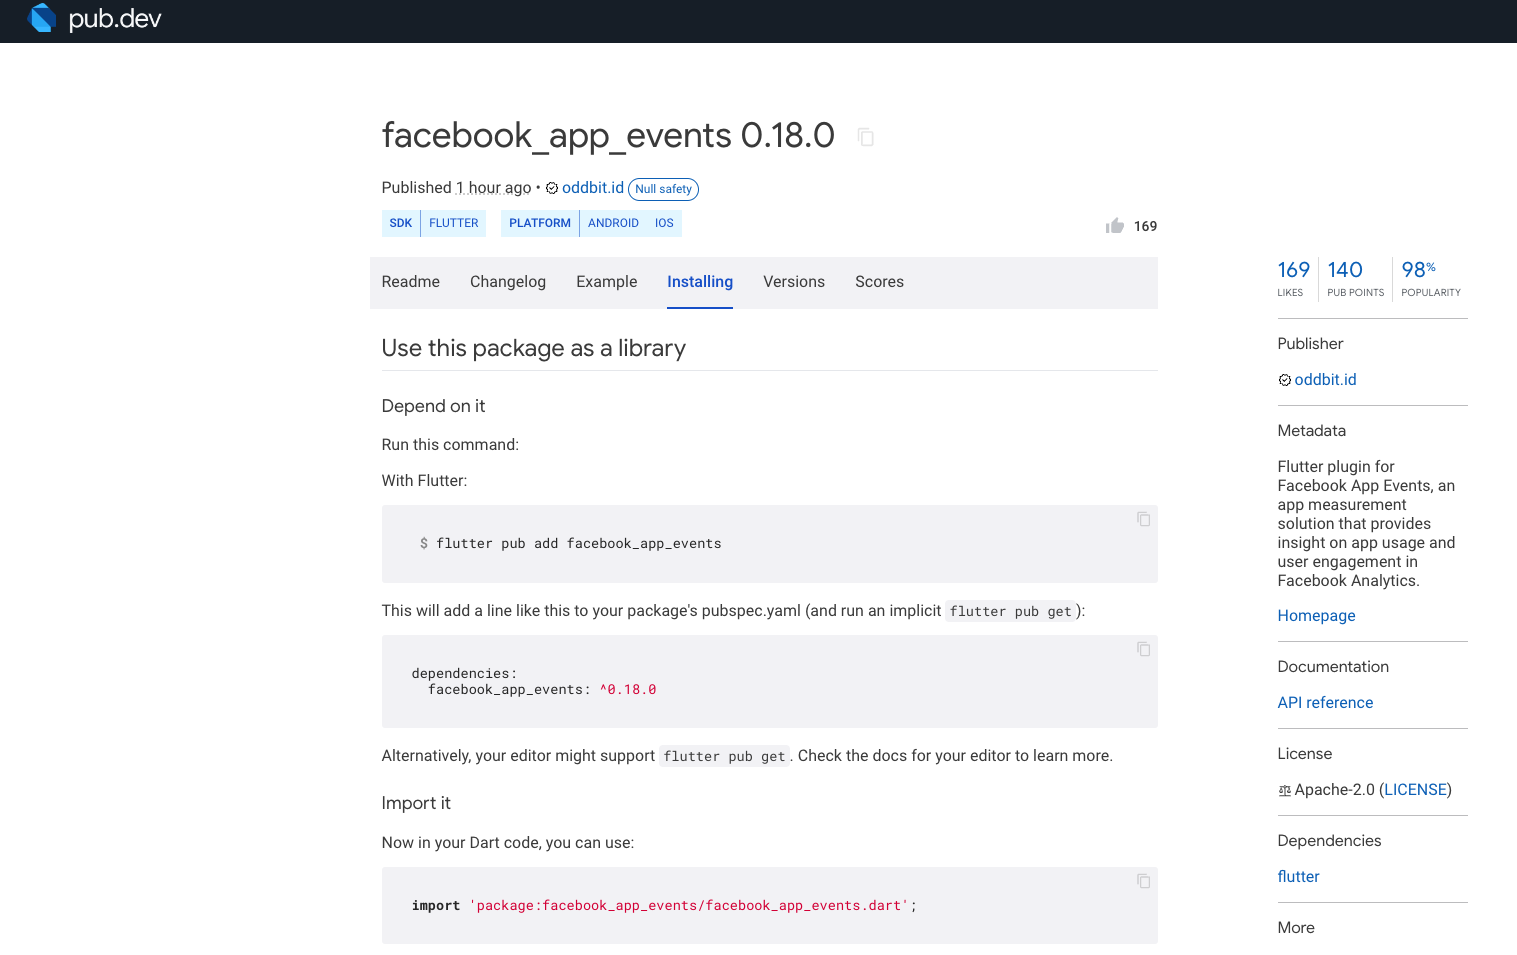Click the 'Depend on it' heading
Viewport: 1517px width, 955px height.
point(433,406)
